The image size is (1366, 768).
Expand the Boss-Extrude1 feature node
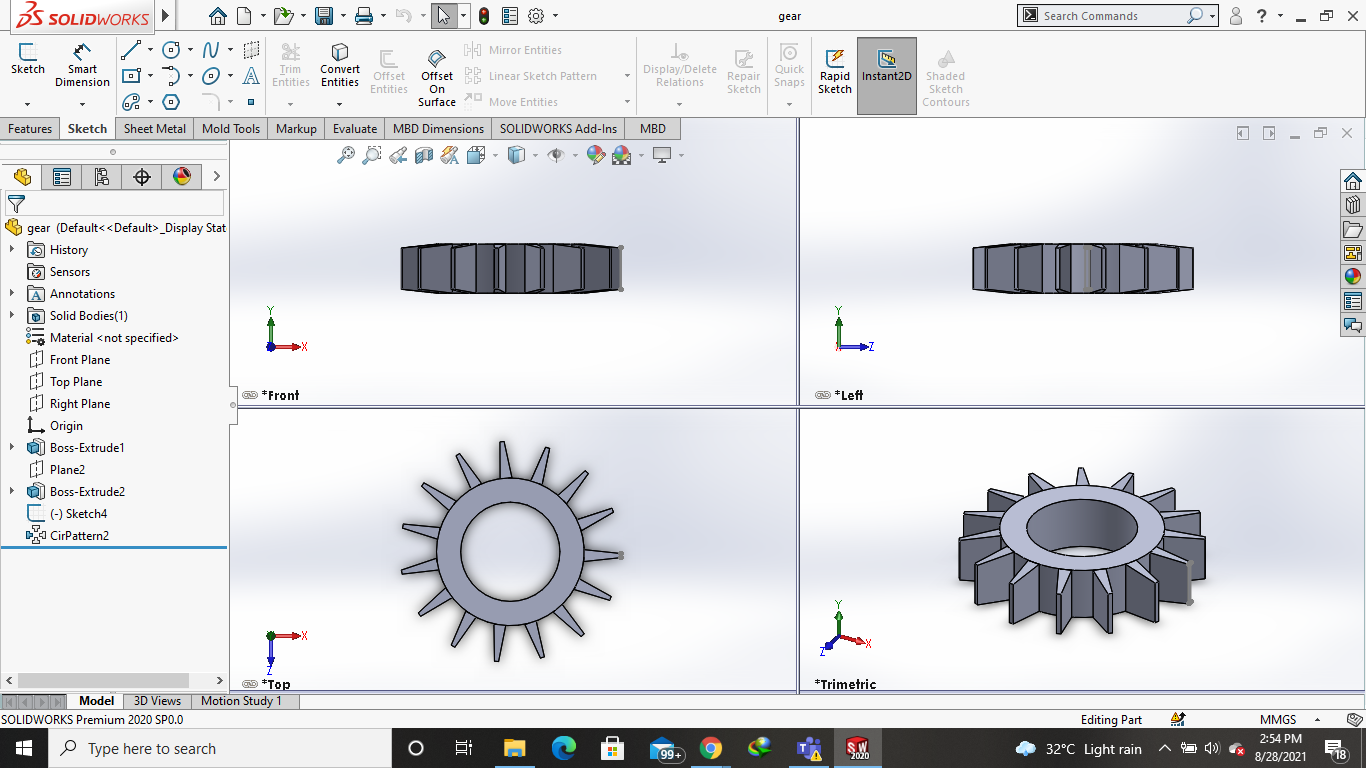click(x=12, y=448)
